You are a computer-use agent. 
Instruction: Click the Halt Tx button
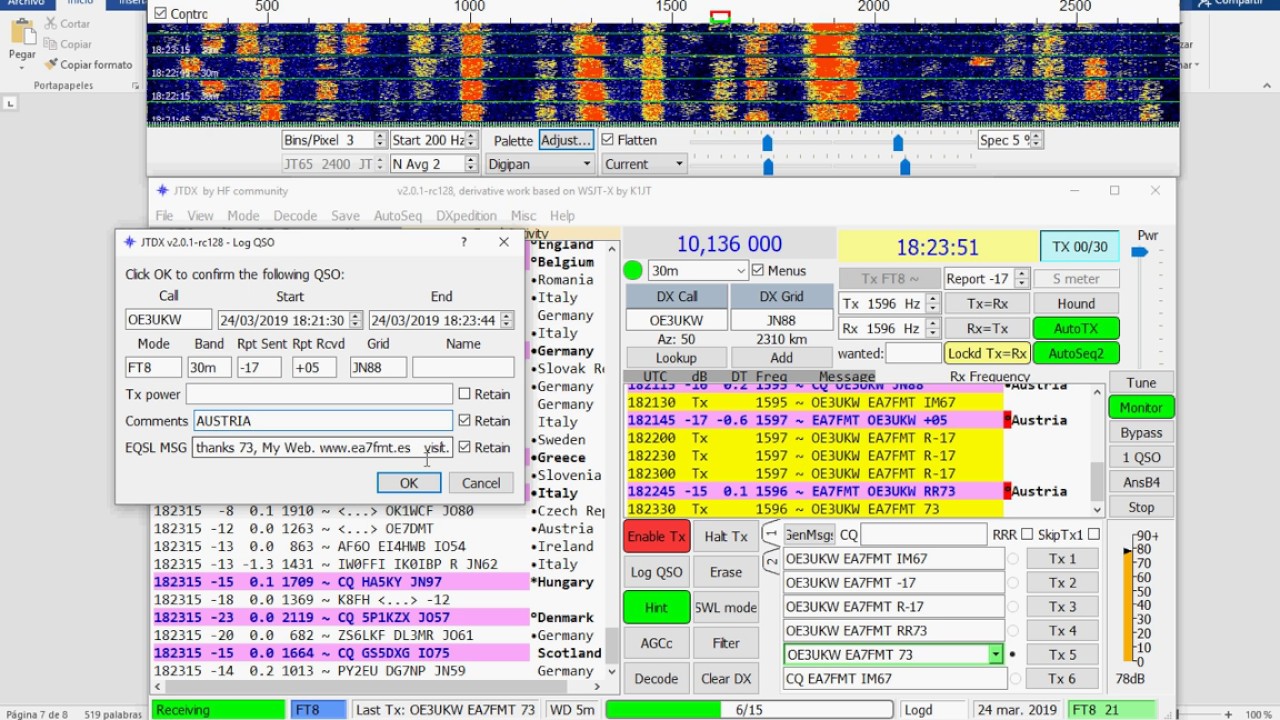pyautogui.click(x=726, y=536)
